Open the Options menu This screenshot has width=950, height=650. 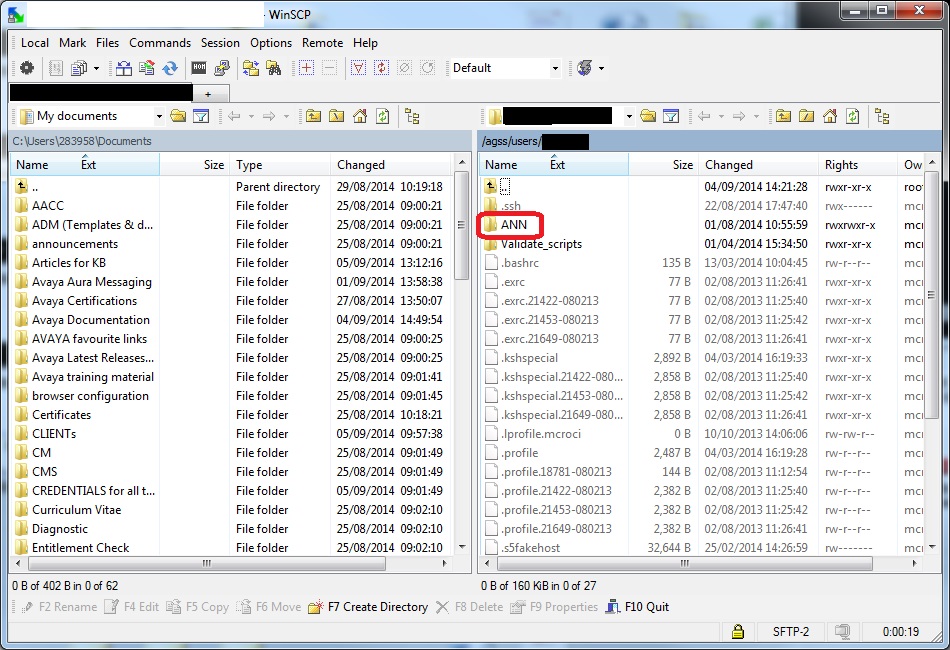[x=271, y=43]
